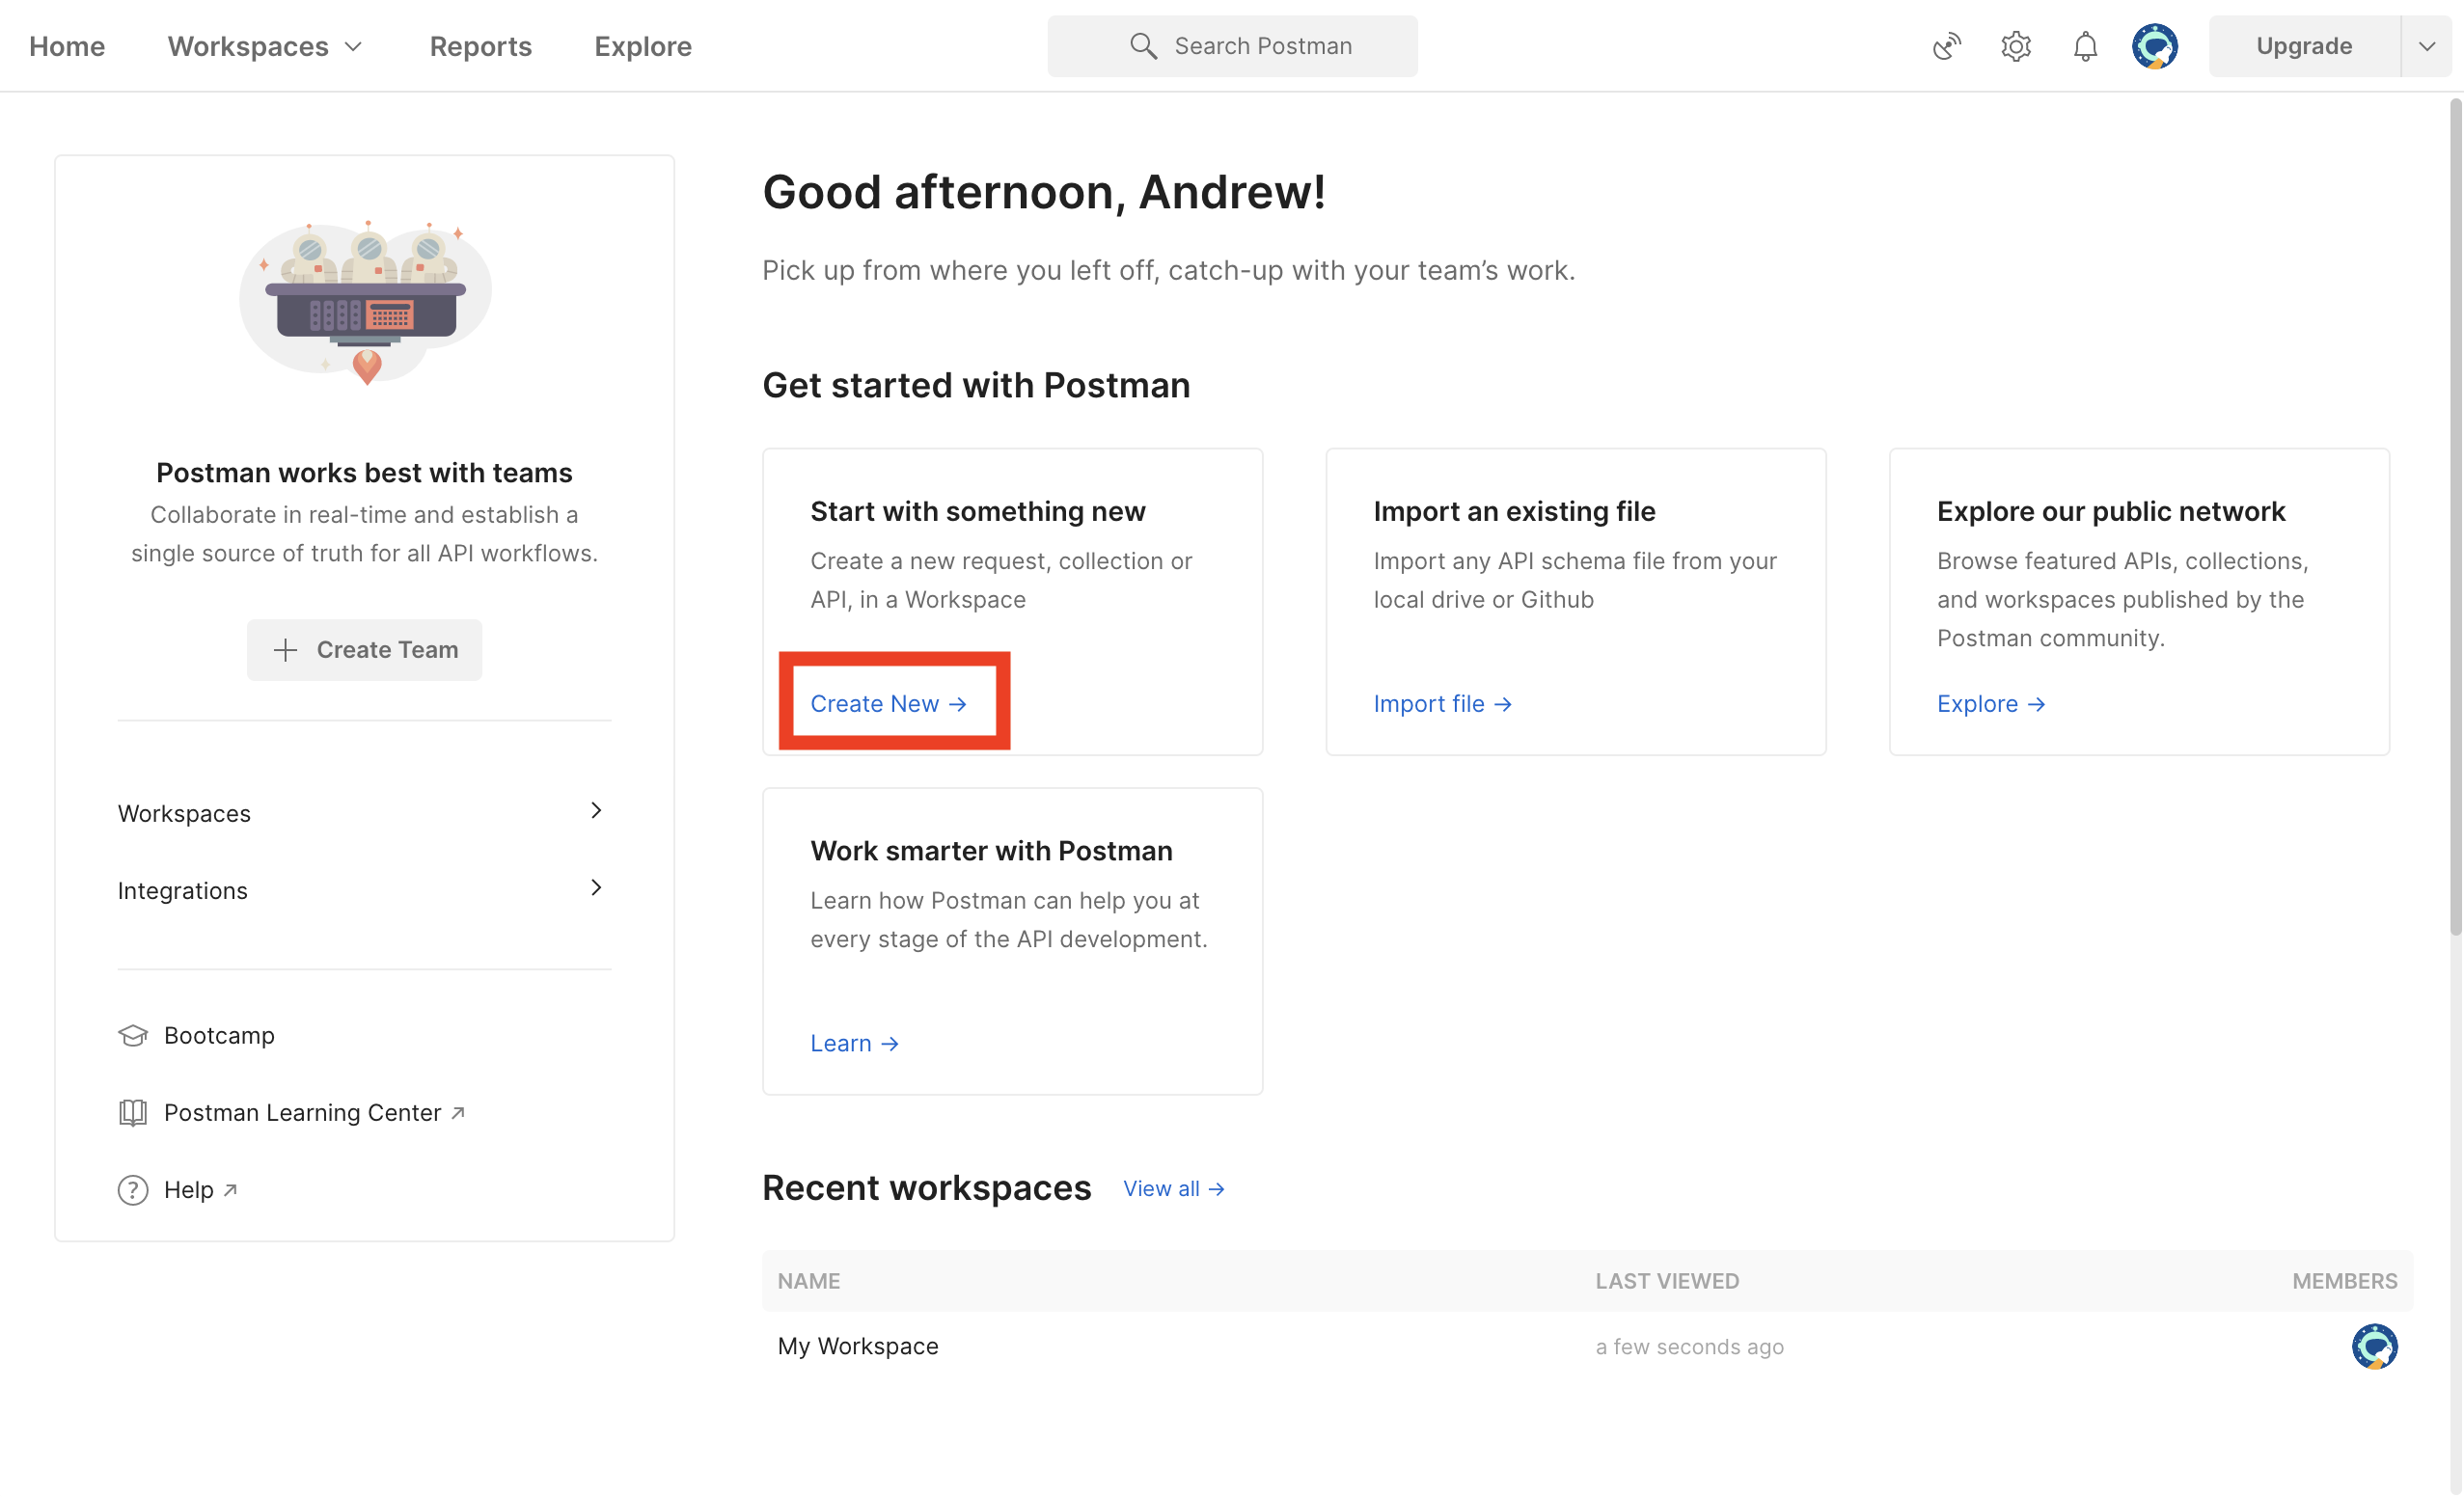Click the Create New link
2464x1497 pixels.
click(x=889, y=703)
